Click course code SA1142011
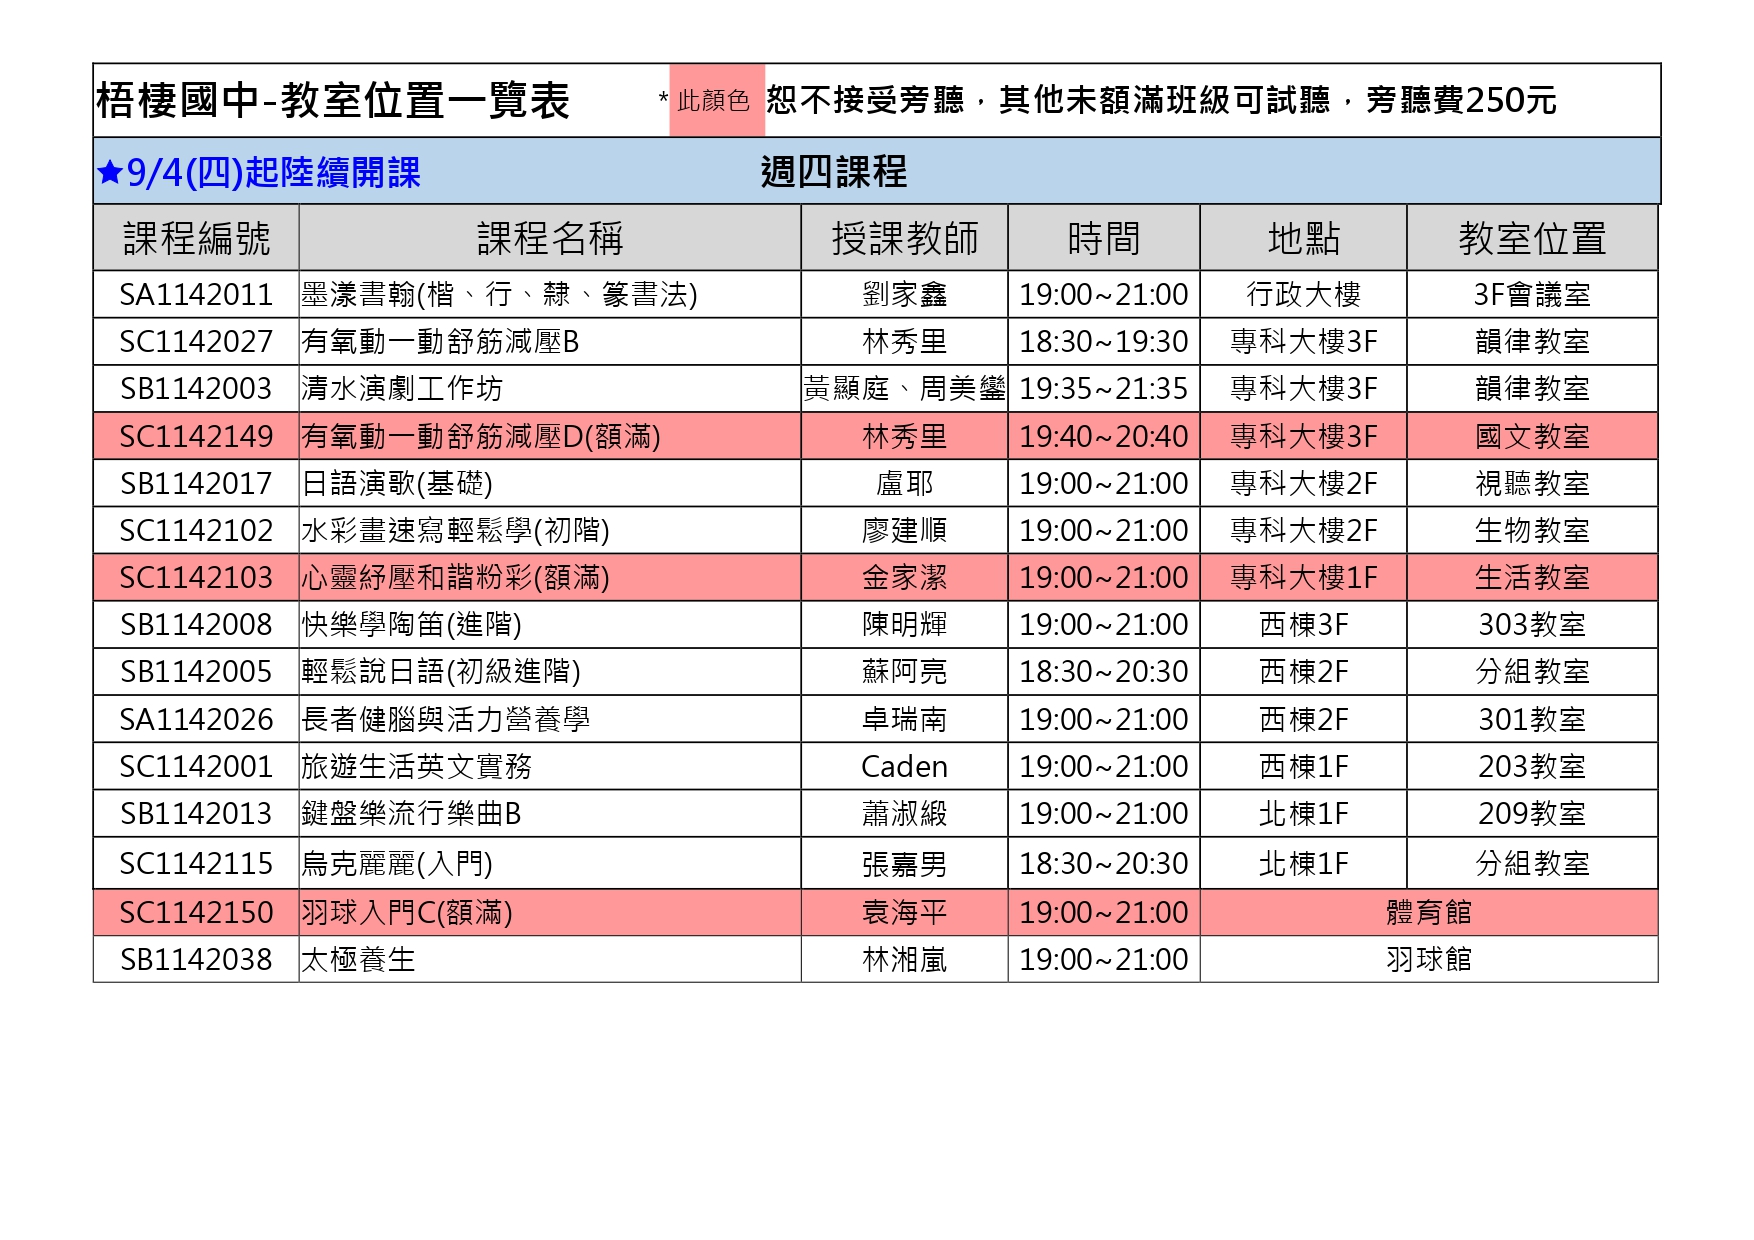The image size is (1754, 1240). tap(196, 295)
